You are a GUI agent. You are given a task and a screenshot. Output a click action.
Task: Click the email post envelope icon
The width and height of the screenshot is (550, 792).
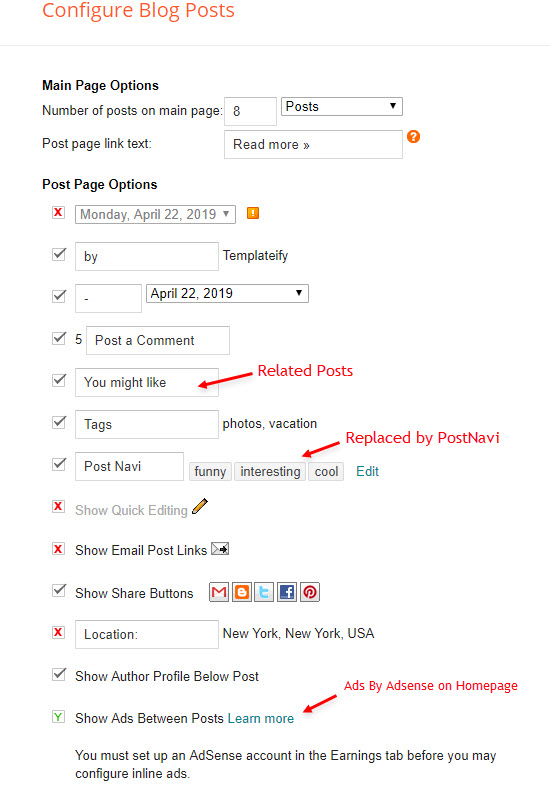pyautogui.click(x=220, y=549)
